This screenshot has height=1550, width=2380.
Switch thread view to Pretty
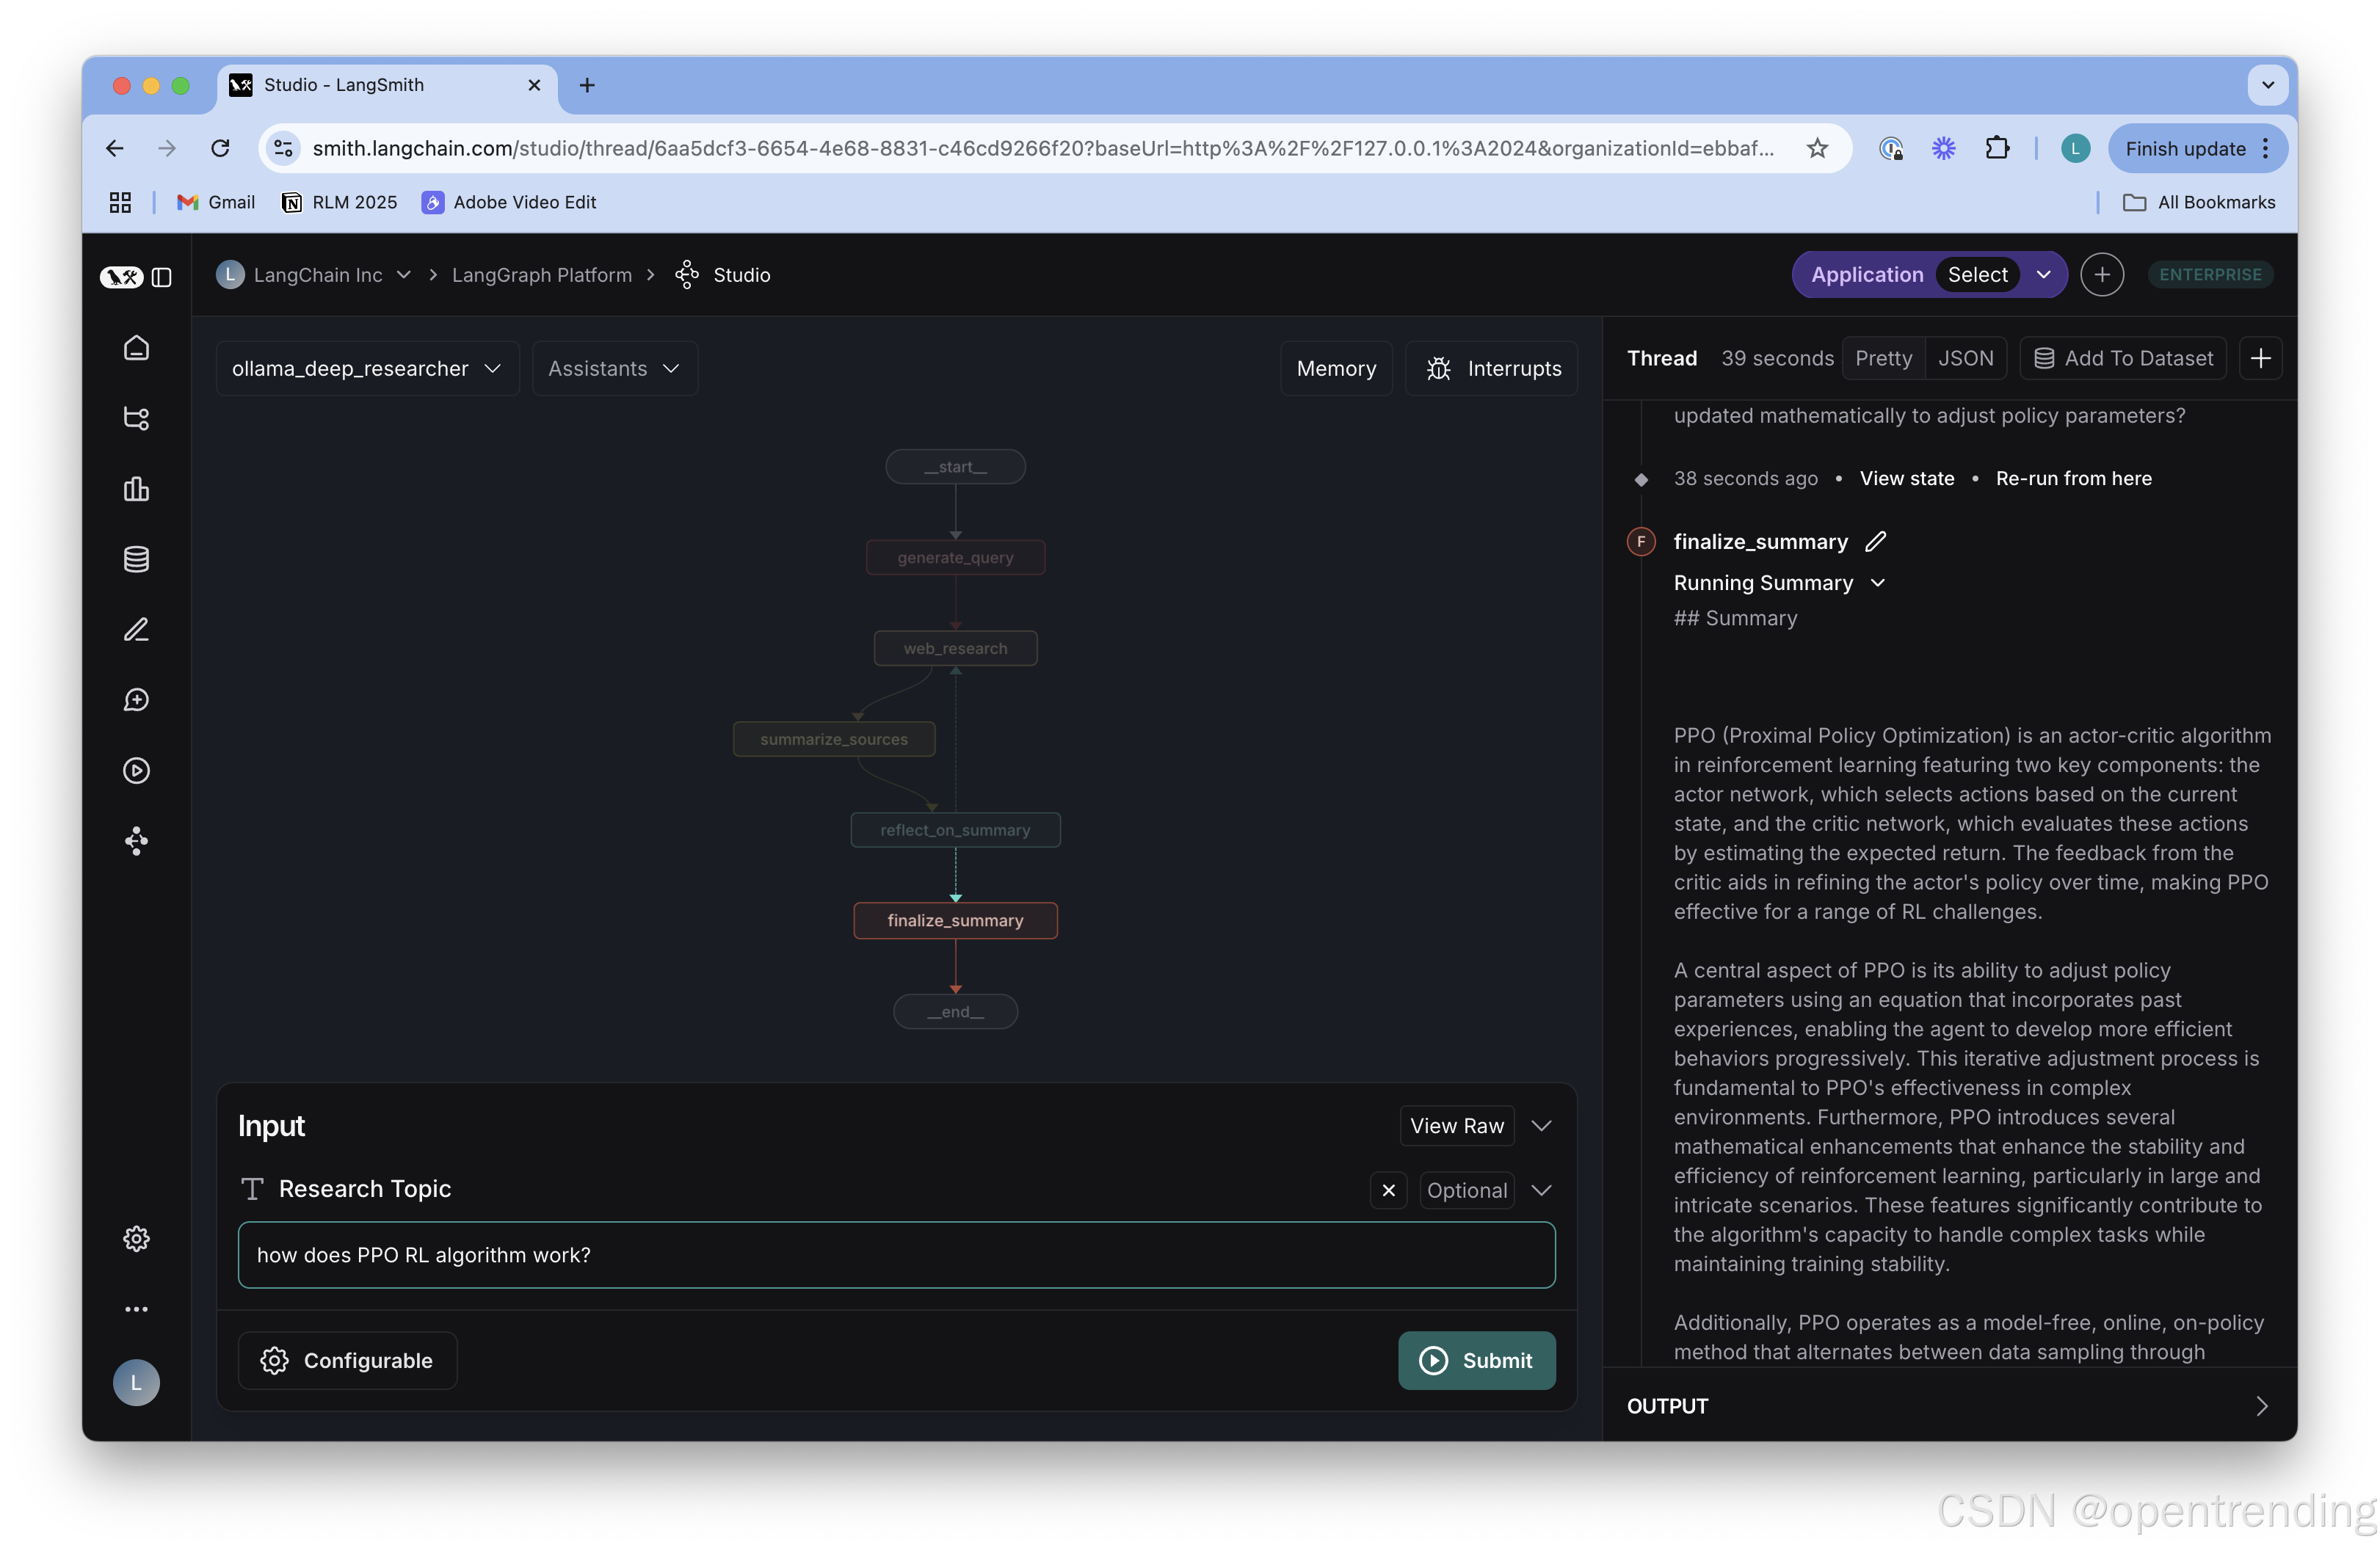1883,358
